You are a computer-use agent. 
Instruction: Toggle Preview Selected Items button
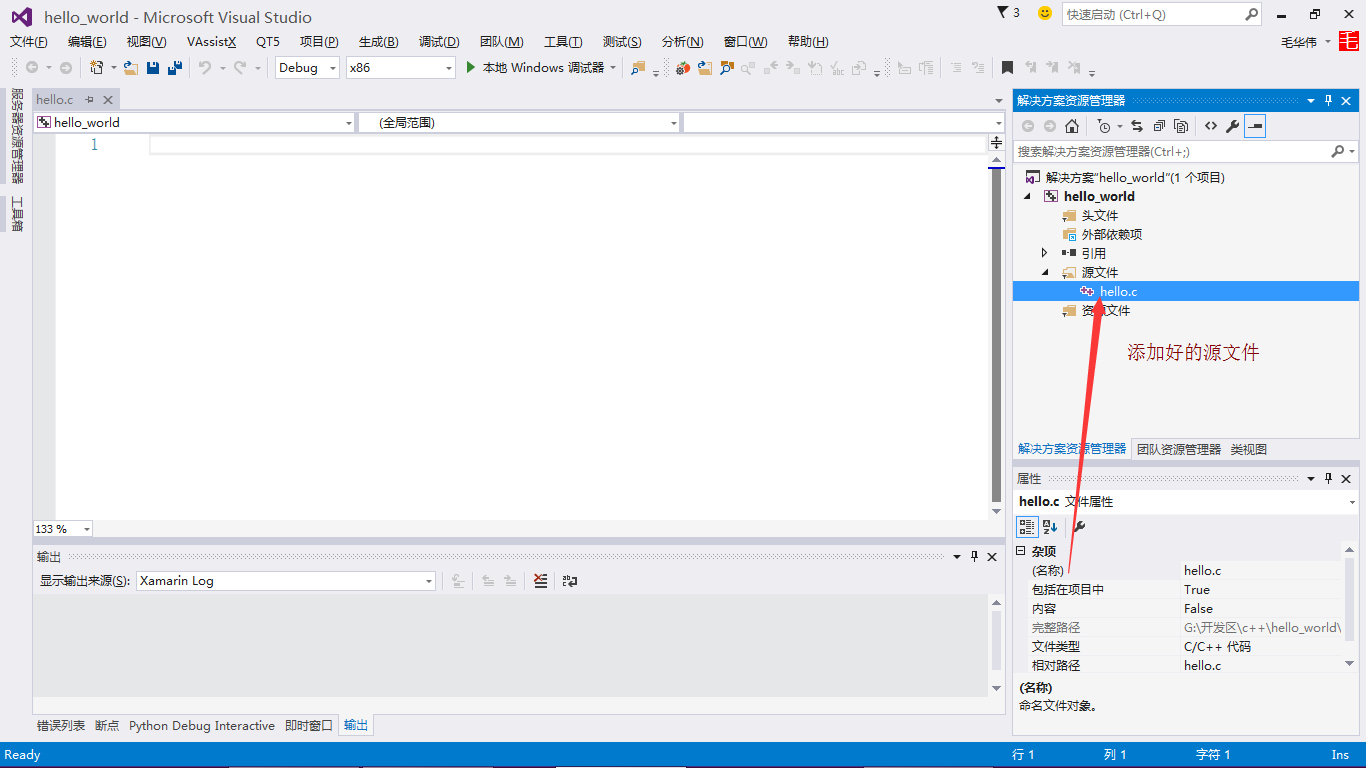pyautogui.click(x=1255, y=126)
